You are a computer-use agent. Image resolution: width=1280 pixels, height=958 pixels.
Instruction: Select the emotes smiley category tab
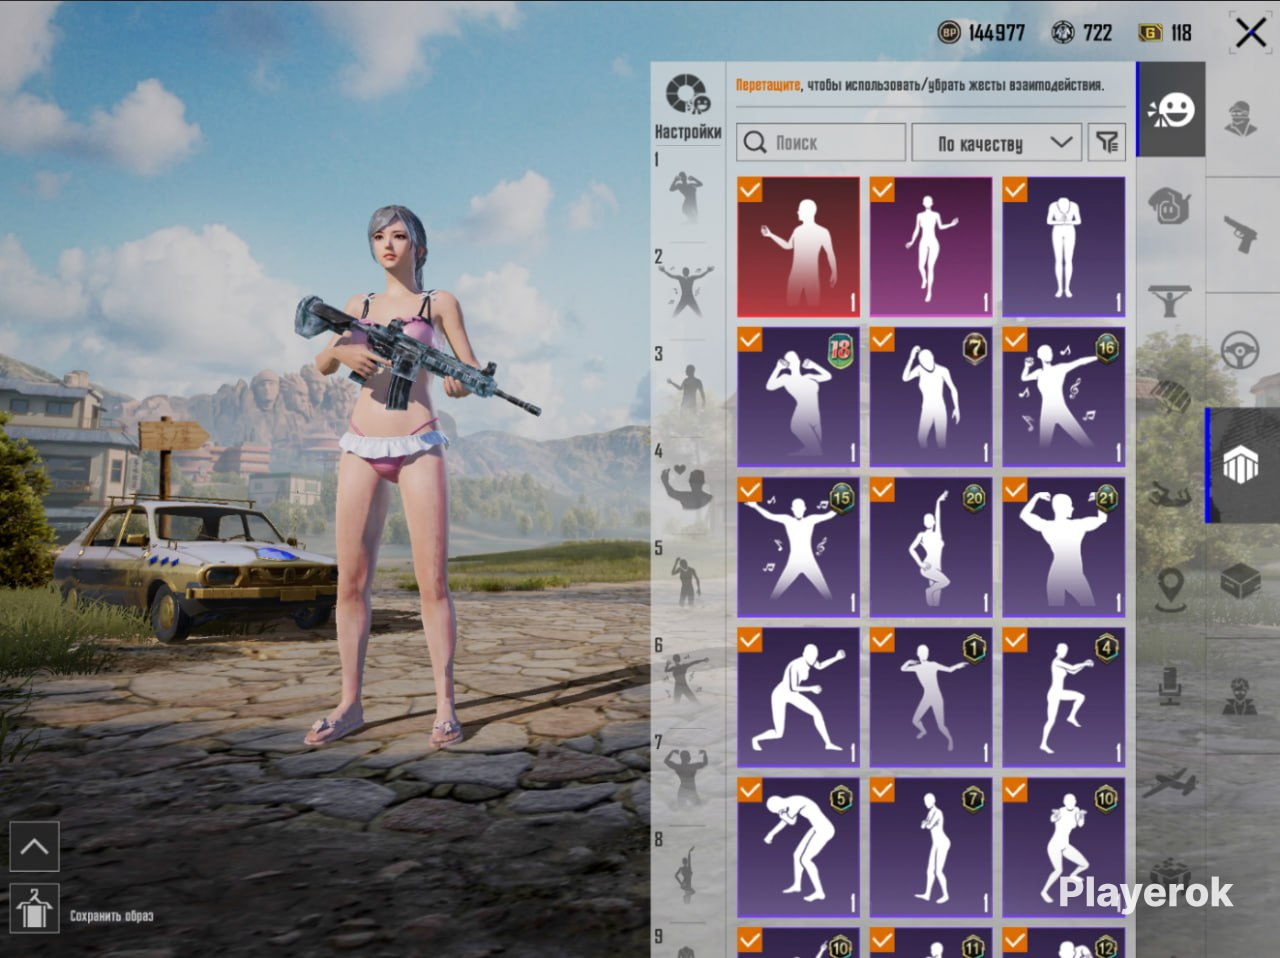(1171, 111)
